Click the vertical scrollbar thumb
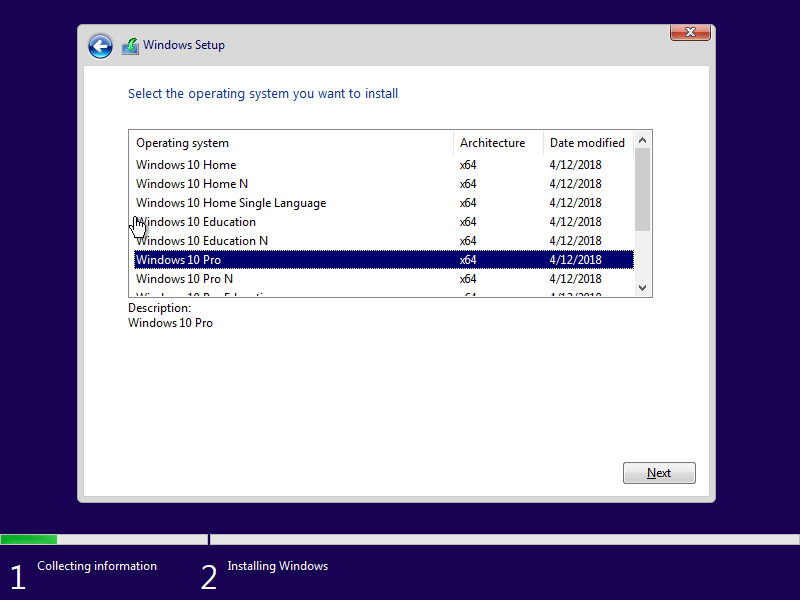The image size is (800, 600). pos(642,190)
